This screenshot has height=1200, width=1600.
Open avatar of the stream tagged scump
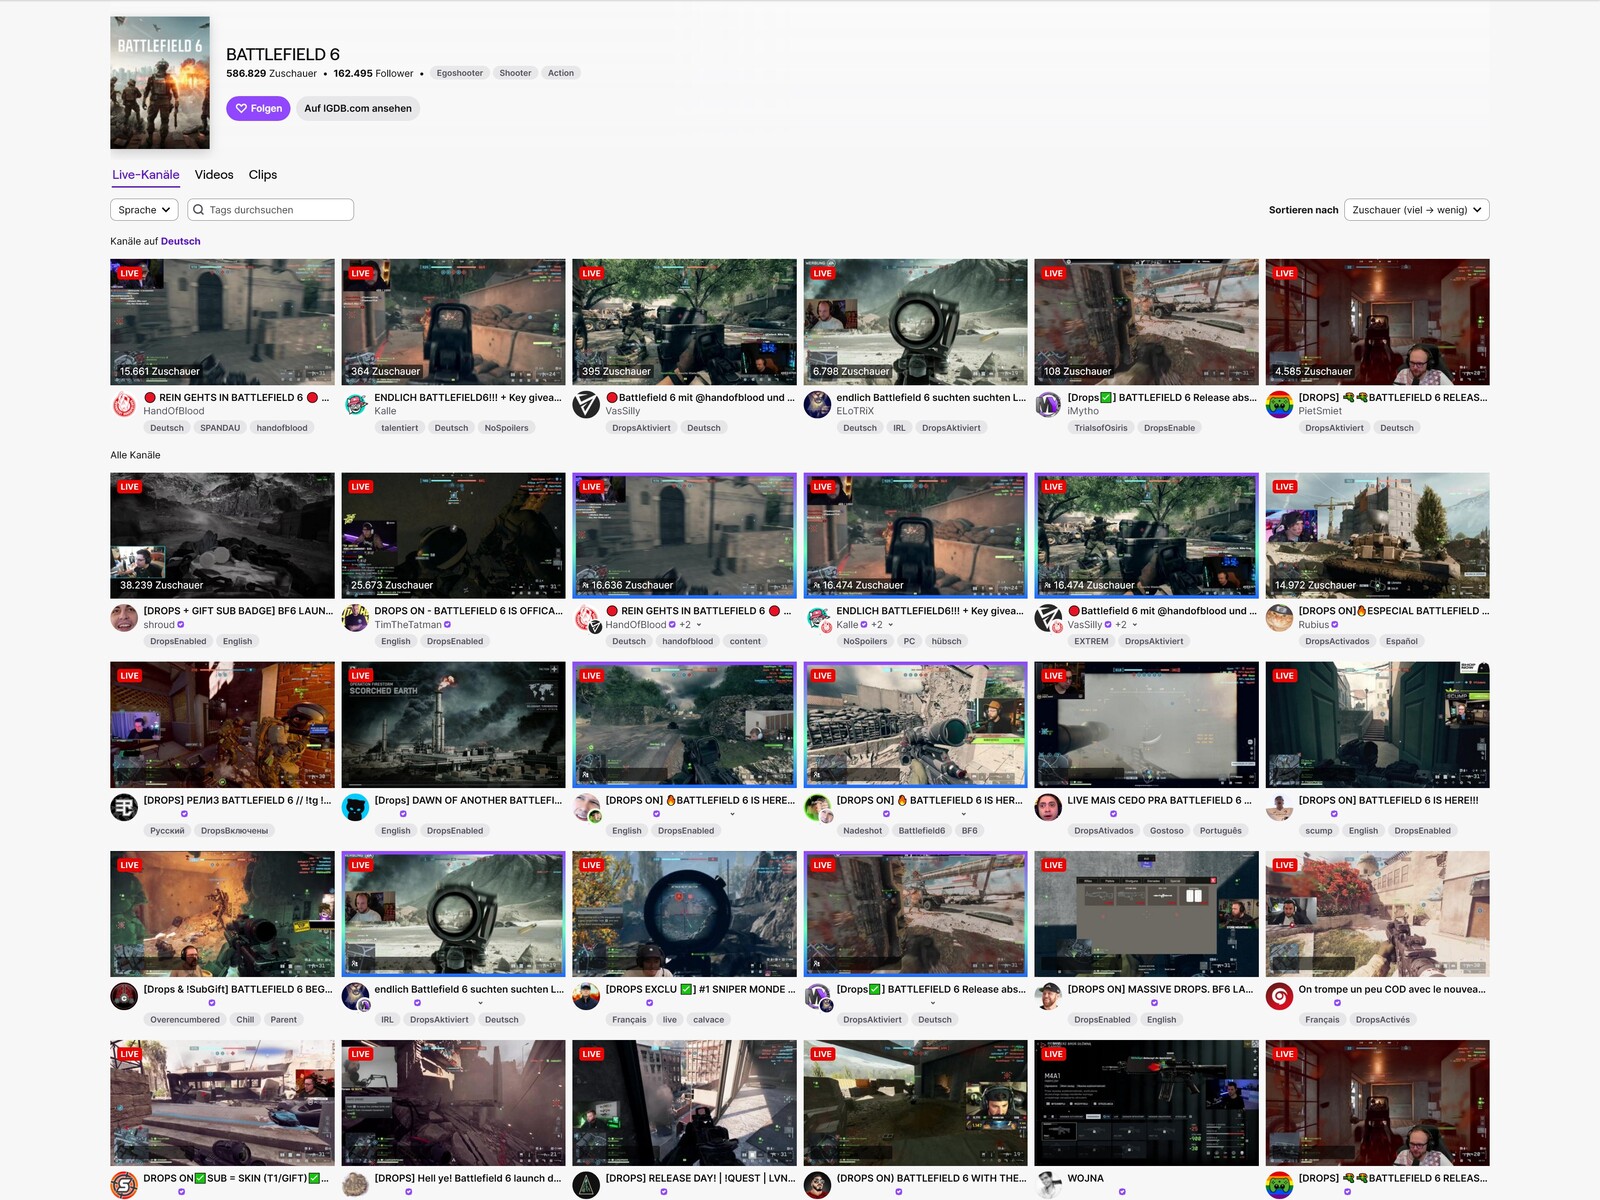point(1279,807)
